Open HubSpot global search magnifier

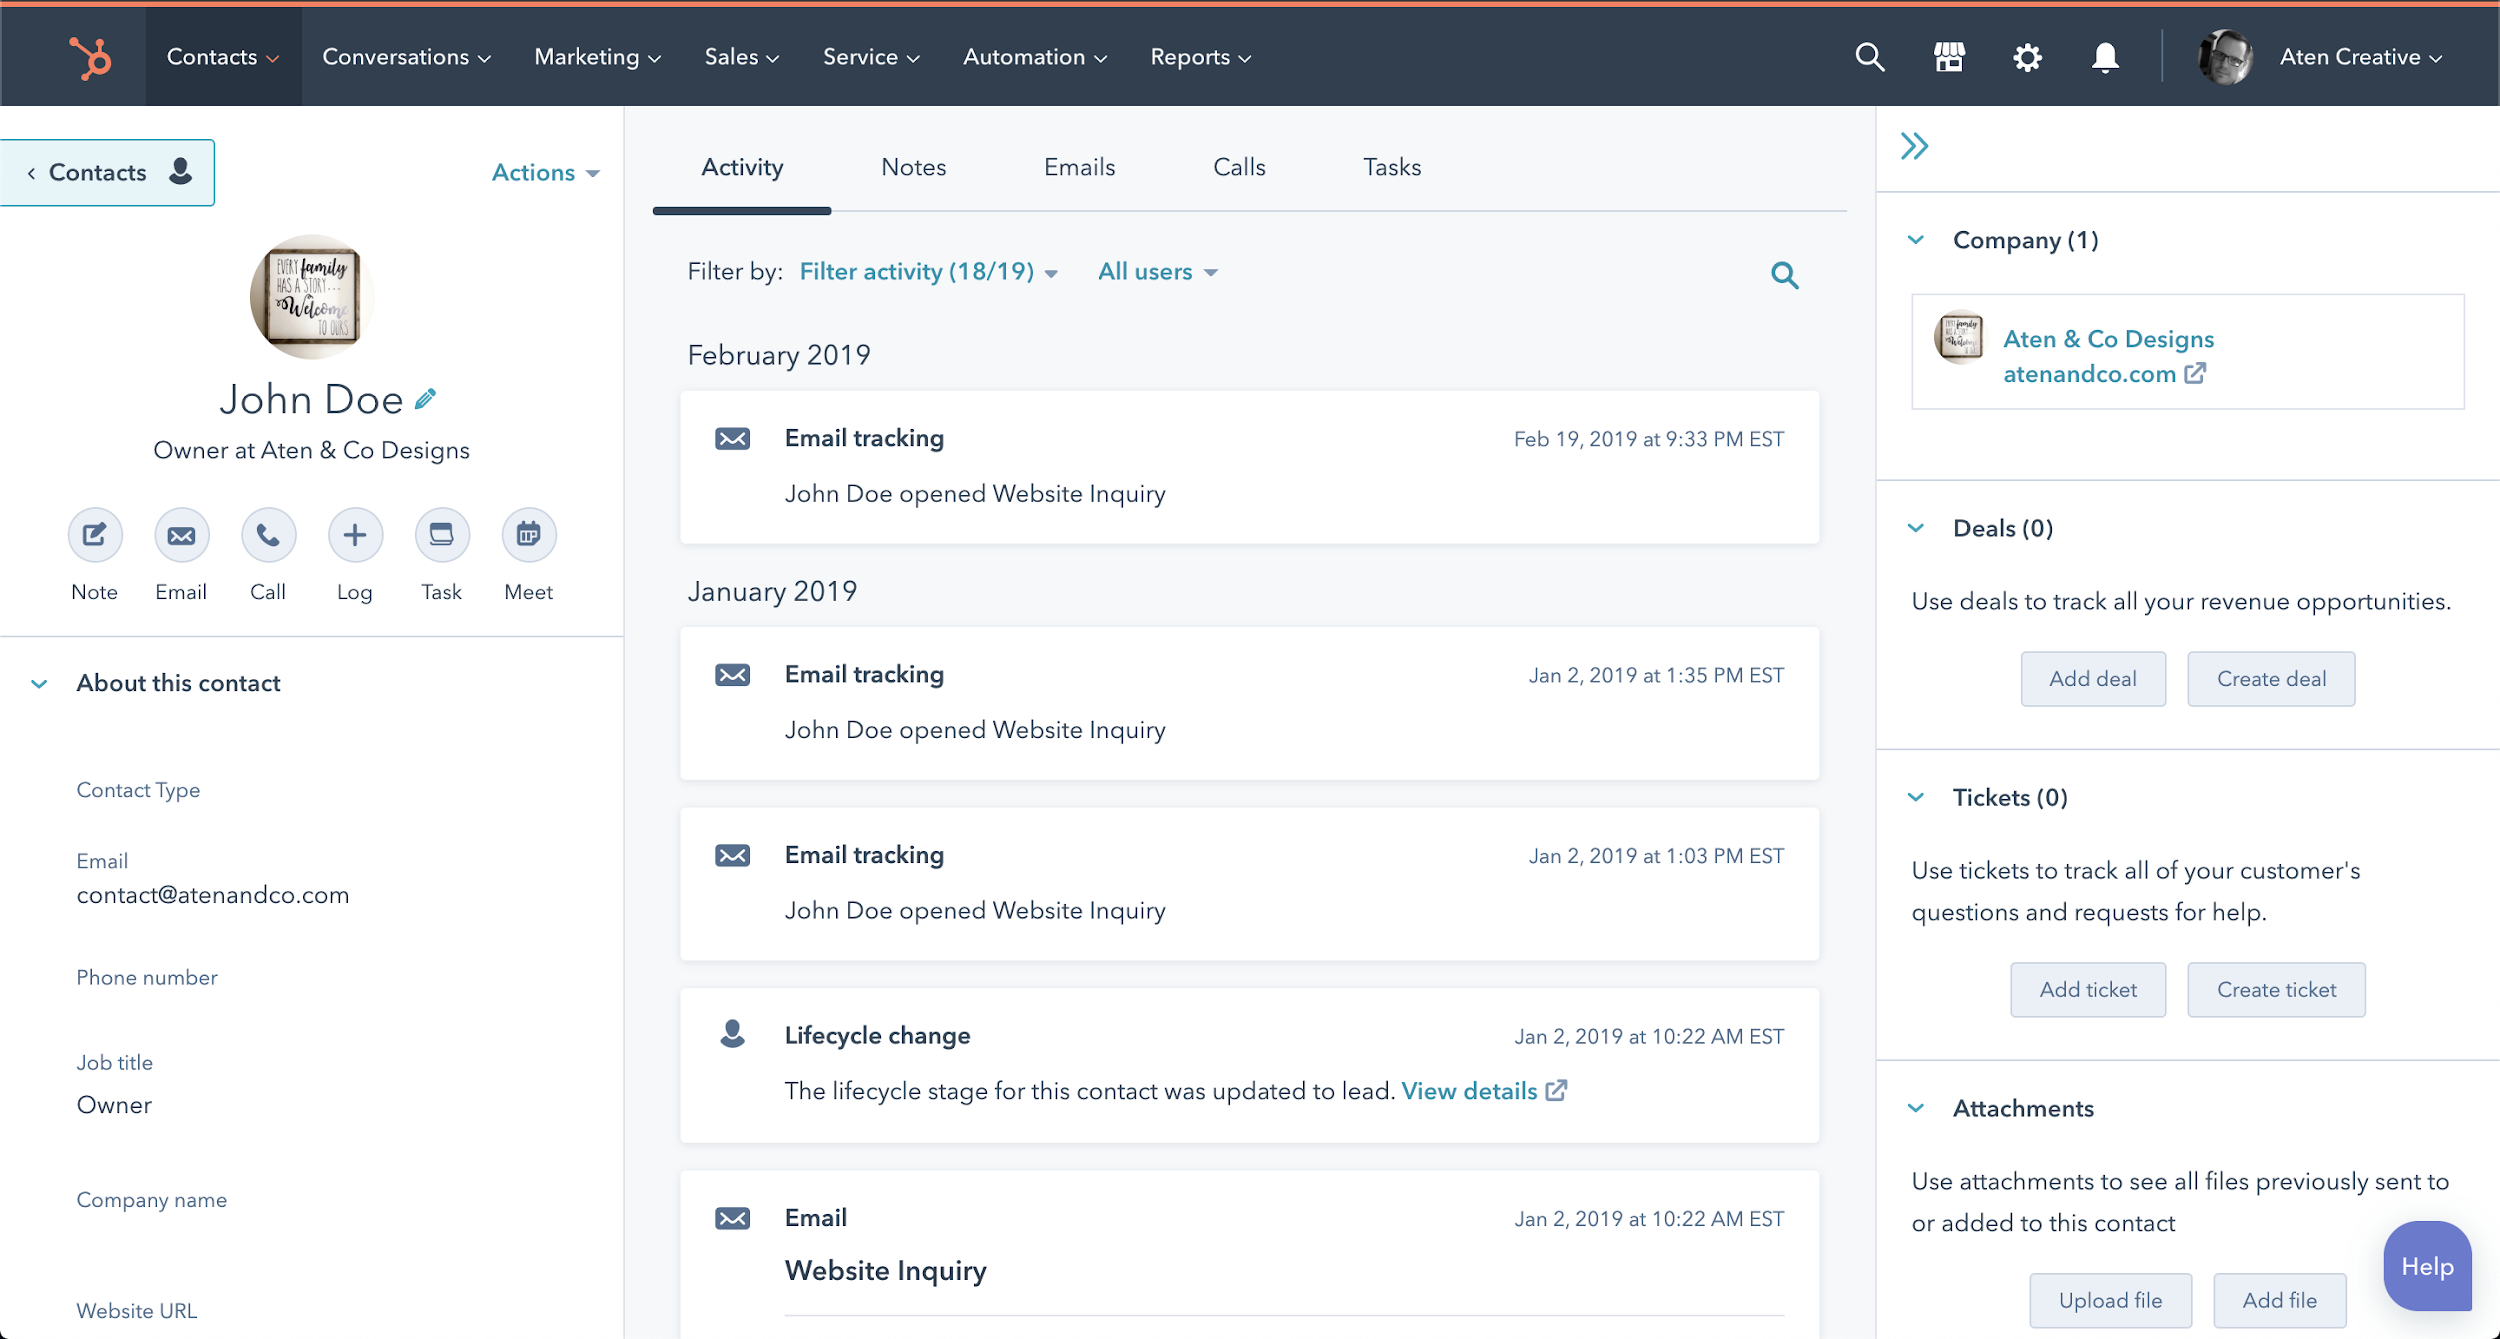1870,57
